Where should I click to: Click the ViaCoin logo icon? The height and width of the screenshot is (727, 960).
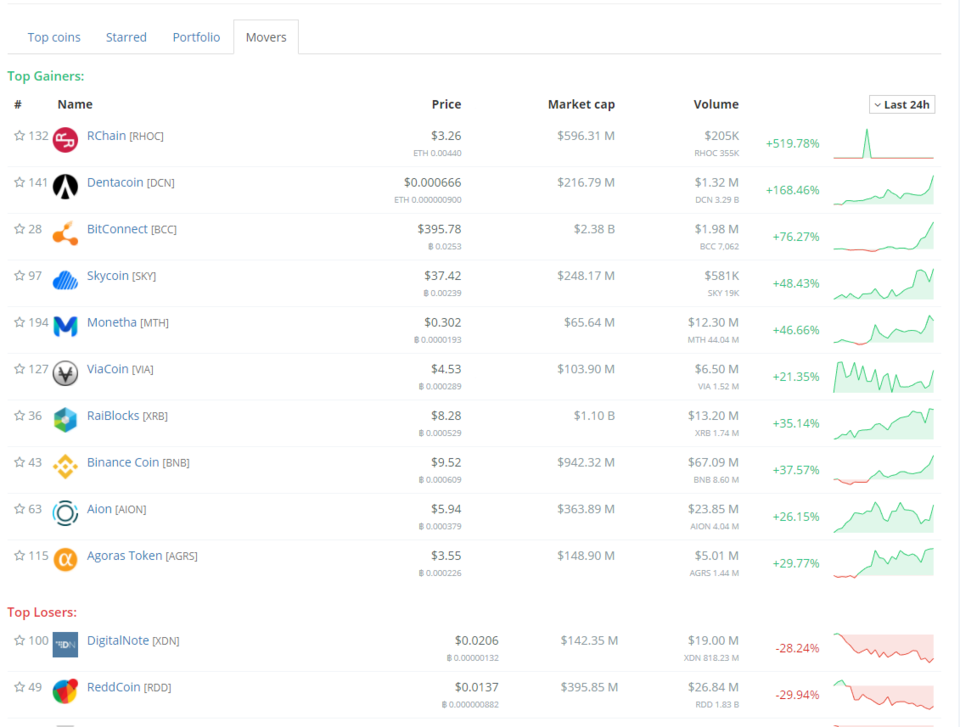65,373
